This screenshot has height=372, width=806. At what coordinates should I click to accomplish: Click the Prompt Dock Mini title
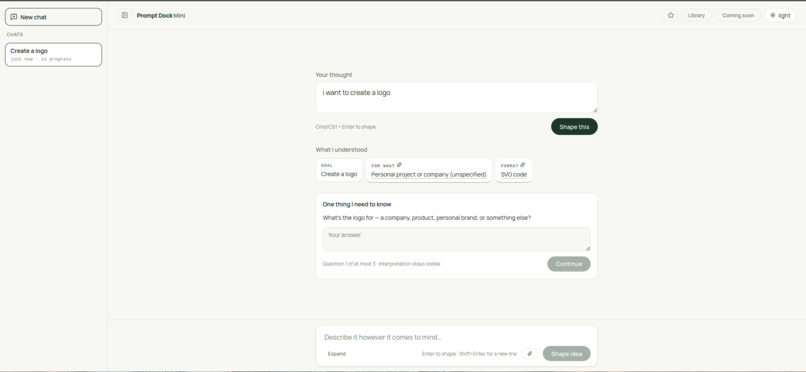161,15
